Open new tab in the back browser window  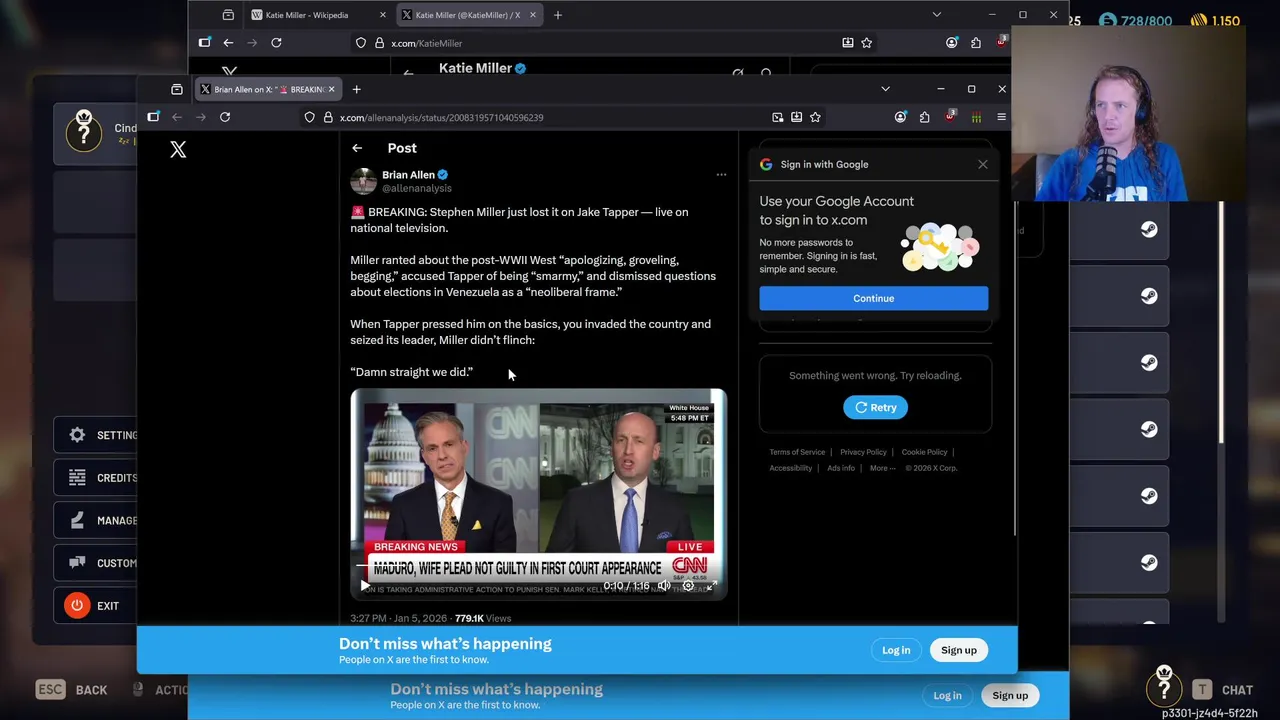pyautogui.click(x=557, y=15)
